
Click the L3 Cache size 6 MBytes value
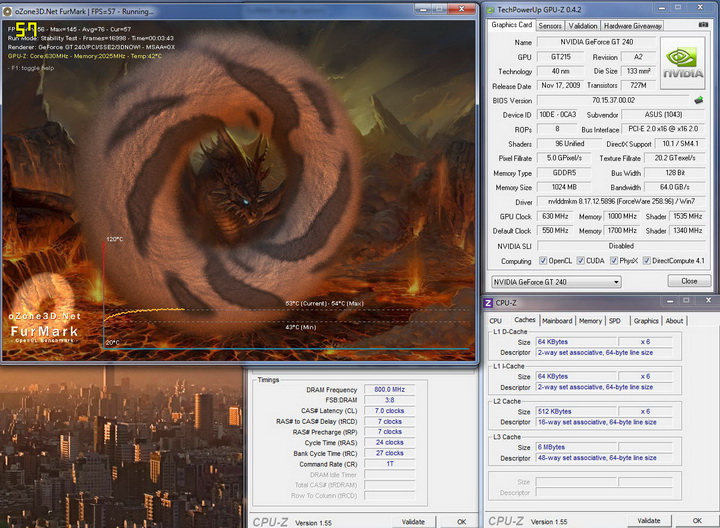click(x=576, y=447)
